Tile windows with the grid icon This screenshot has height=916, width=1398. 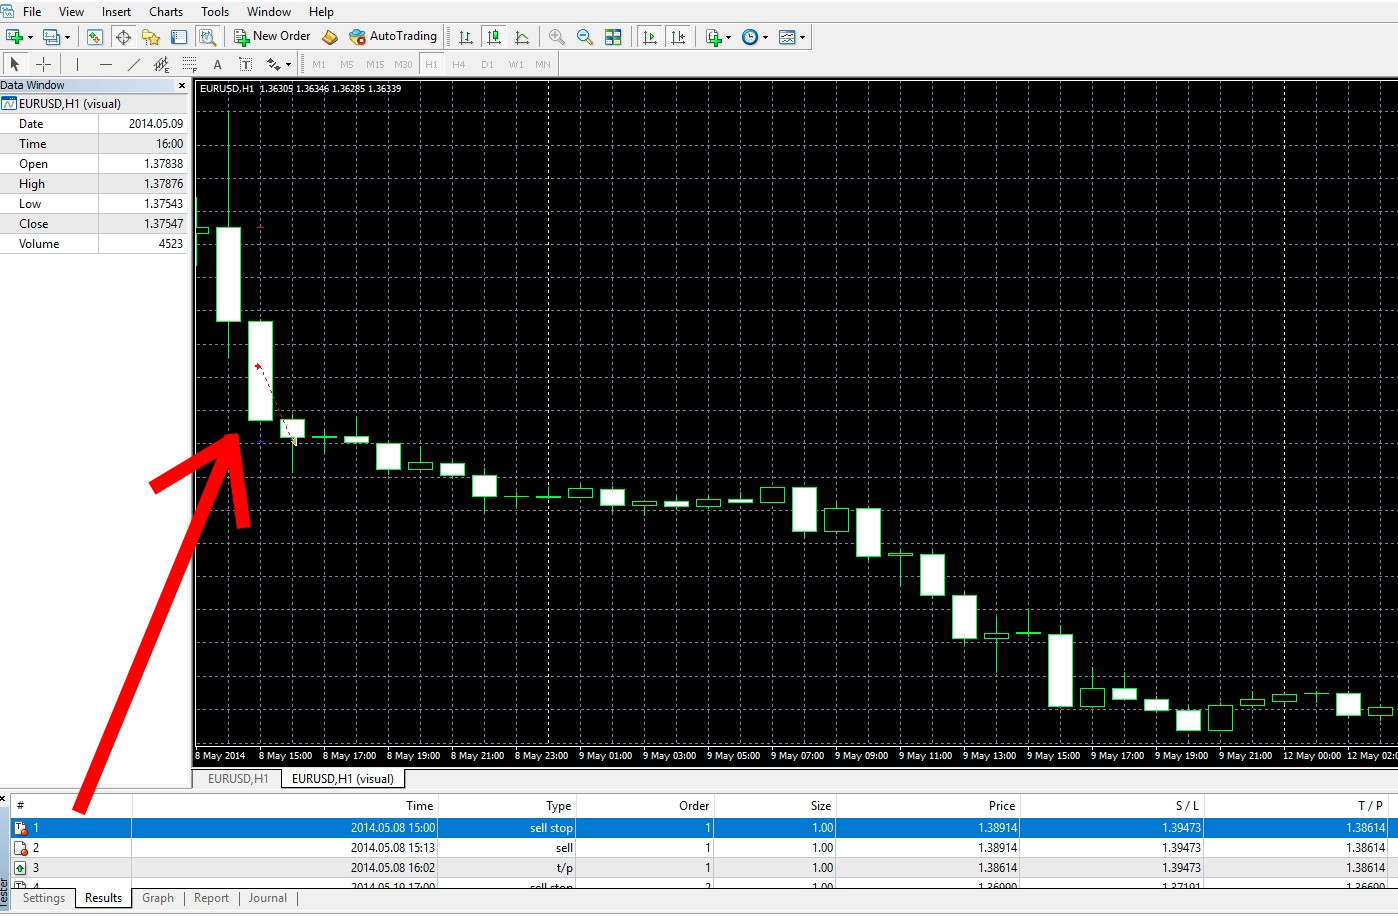(613, 37)
